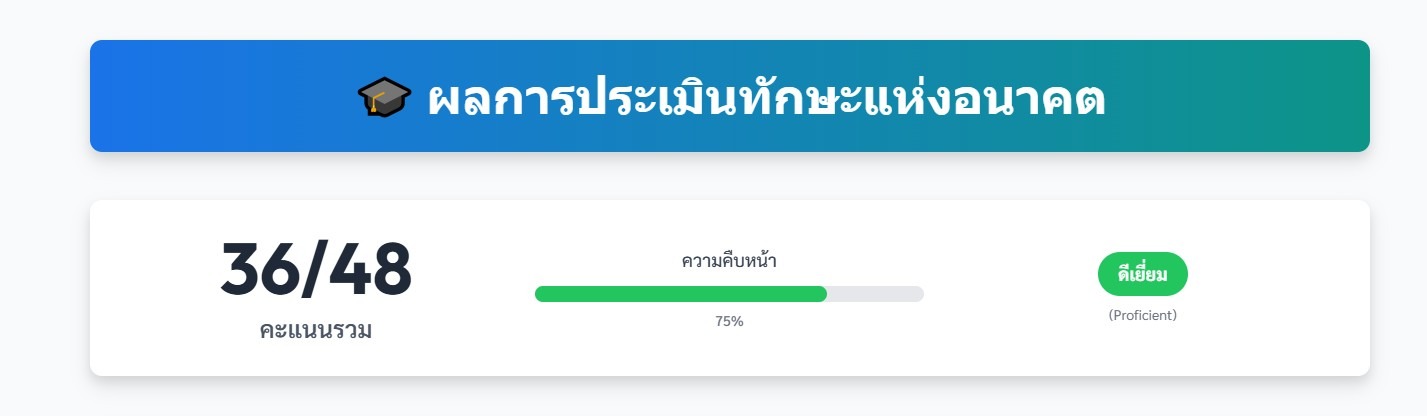Click the header title ผลการประเมินทักษะแห่งอนาคต
Viewport: 1427px width, 416px height.
tap(766, 98)
